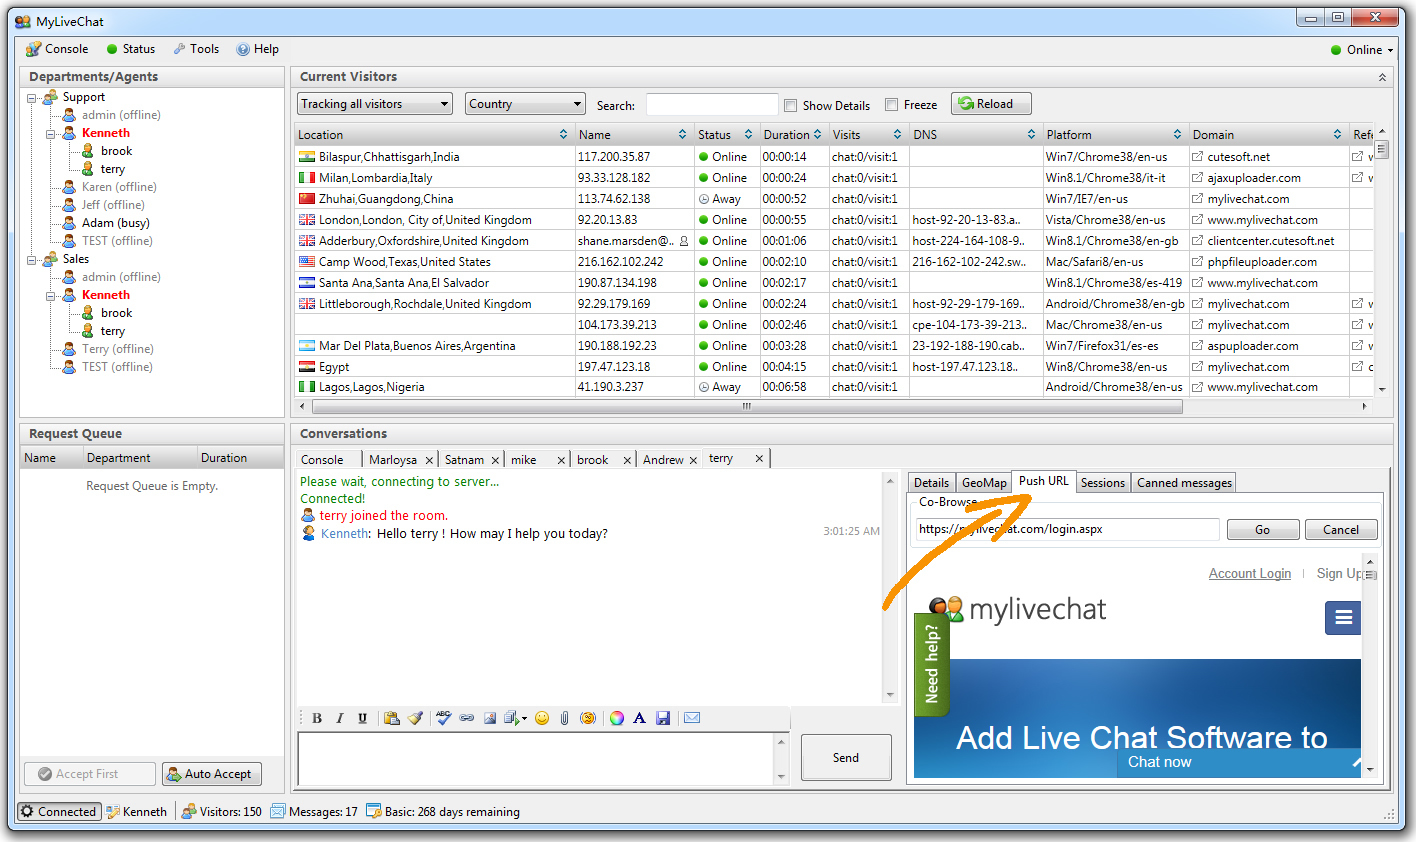The image size is (1416, 842).
Task: Close the terry conversation tab
Action: [759, 458]
